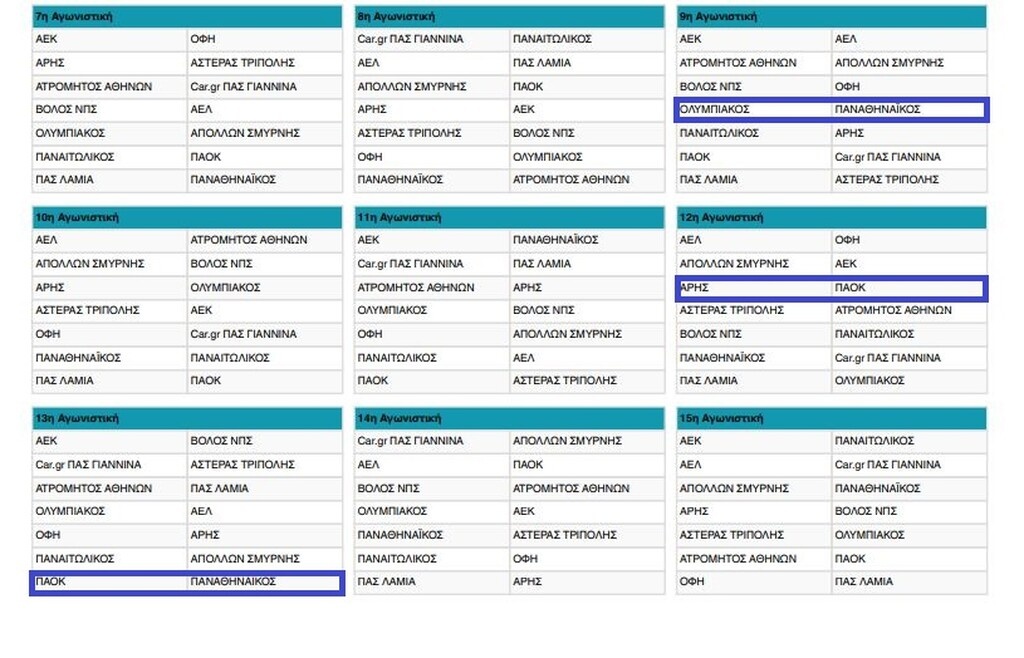
Task: Select the 13η Αγωνιστική header bar
Action: [187, 418]
